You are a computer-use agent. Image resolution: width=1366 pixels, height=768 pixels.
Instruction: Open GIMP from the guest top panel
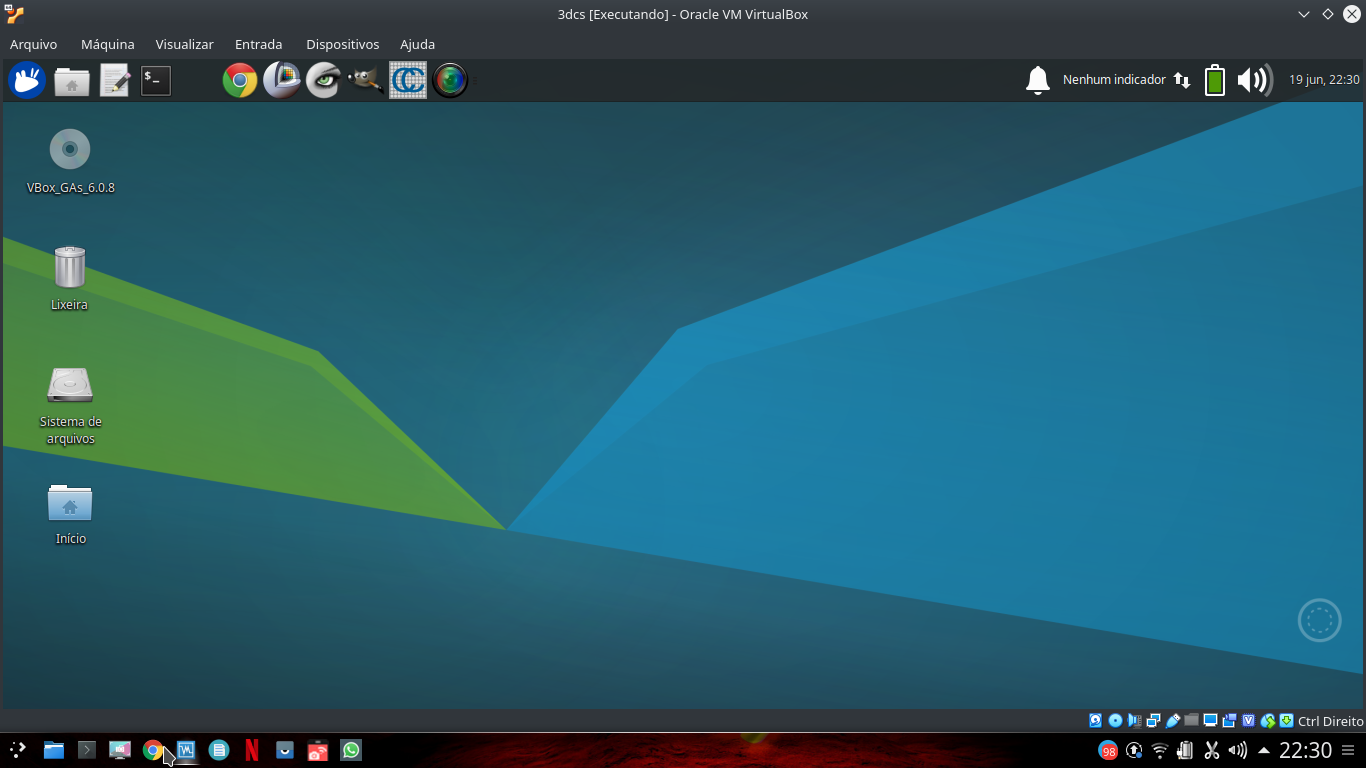366,80
